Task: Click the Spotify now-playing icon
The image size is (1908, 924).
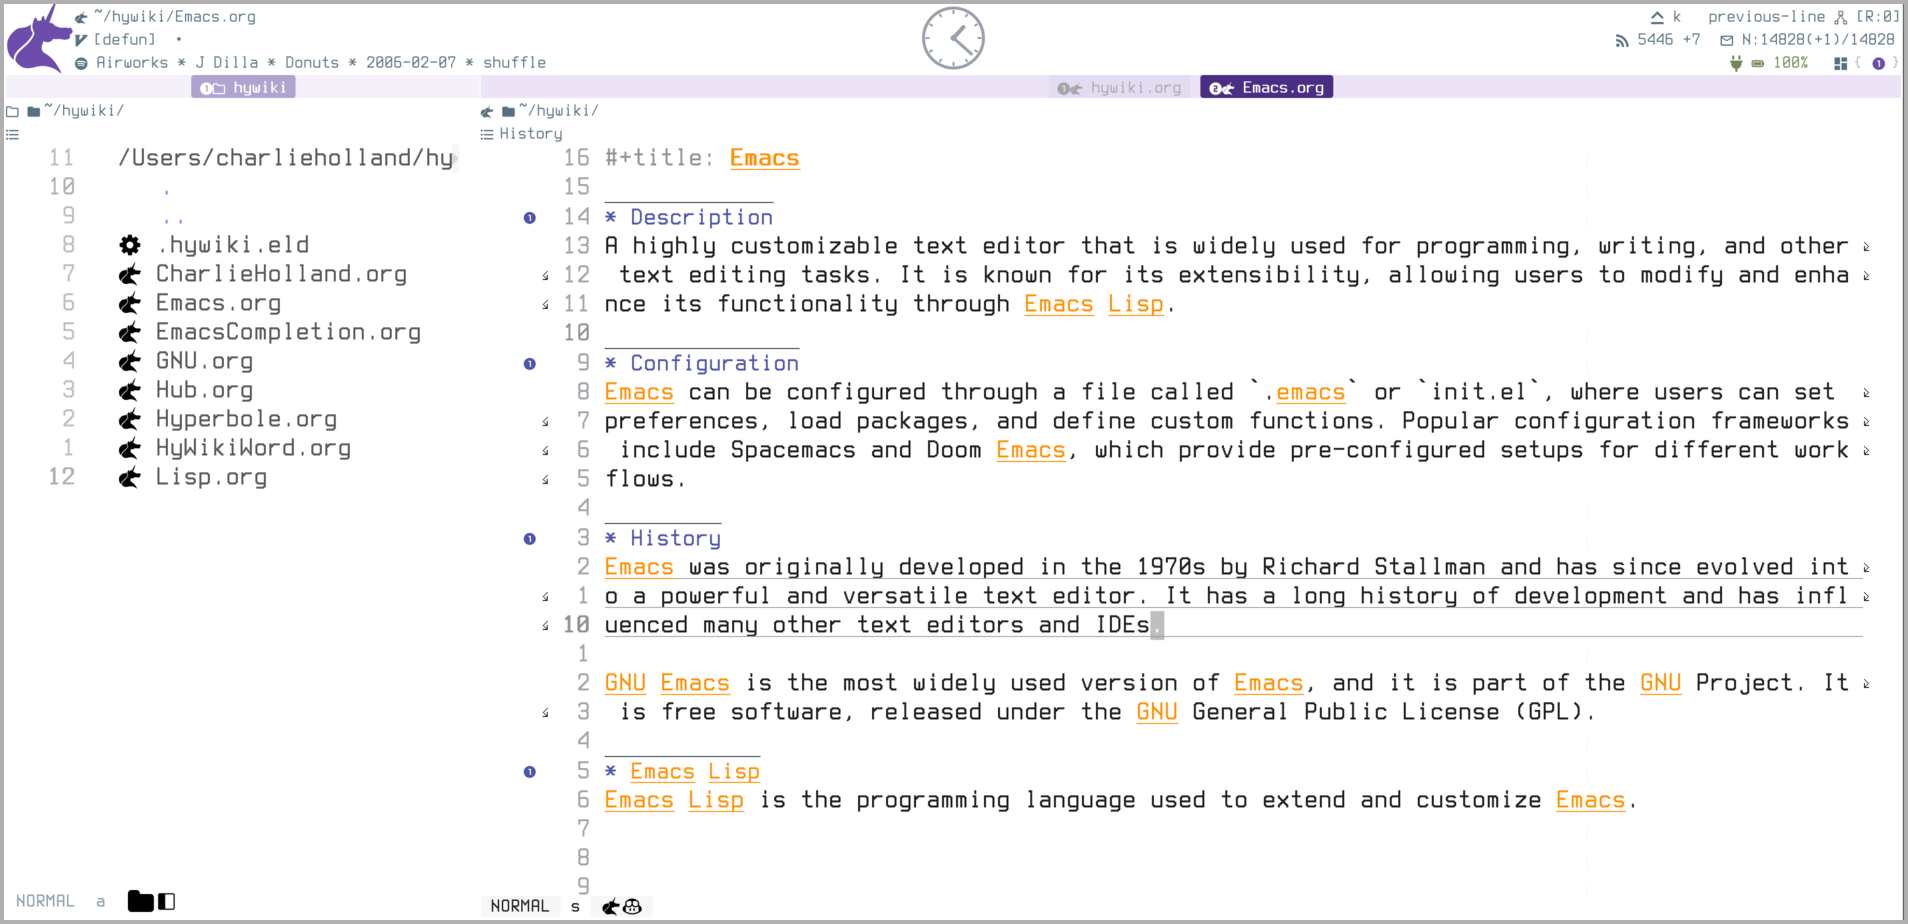Action: 81,63
